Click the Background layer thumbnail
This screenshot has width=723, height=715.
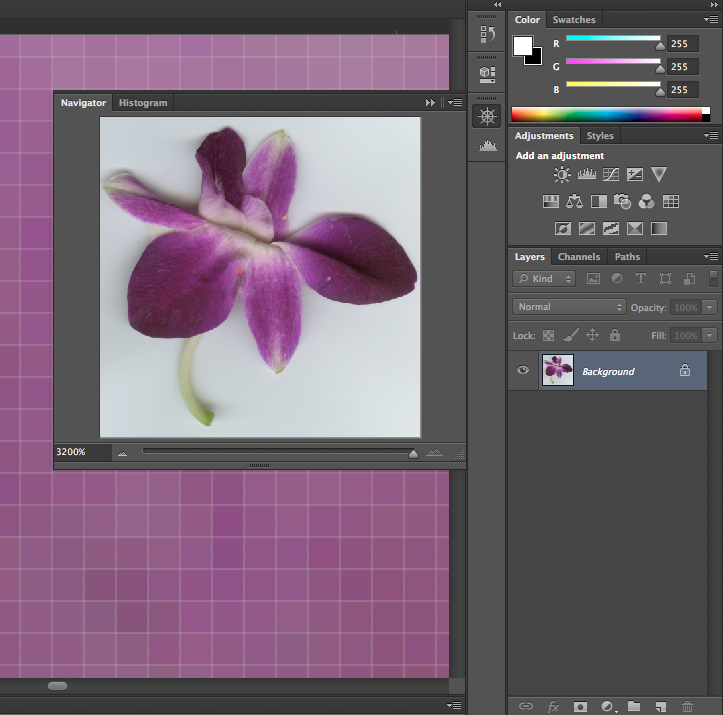click(x=558, y=371)
